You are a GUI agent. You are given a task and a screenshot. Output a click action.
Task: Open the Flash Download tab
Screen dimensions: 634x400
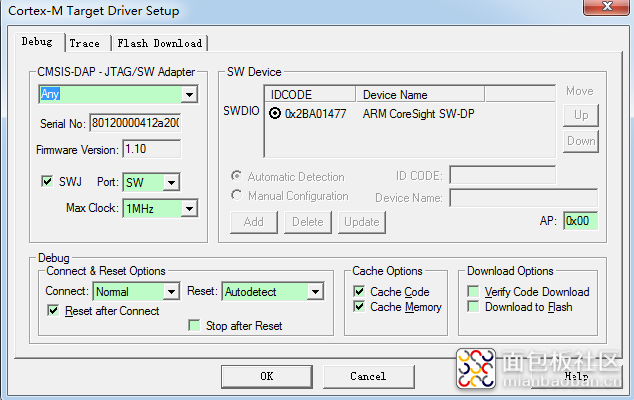[160, 43]
